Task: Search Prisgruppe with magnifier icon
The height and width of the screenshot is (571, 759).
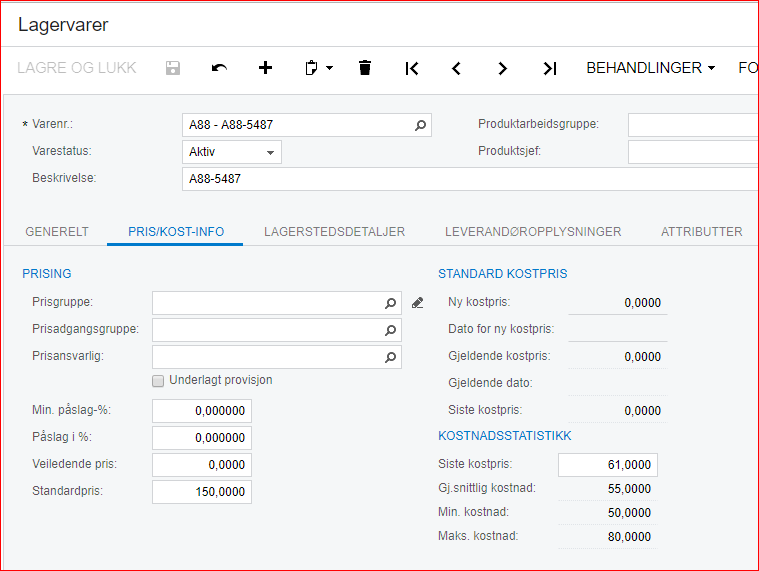Action: tap(390, 303)
